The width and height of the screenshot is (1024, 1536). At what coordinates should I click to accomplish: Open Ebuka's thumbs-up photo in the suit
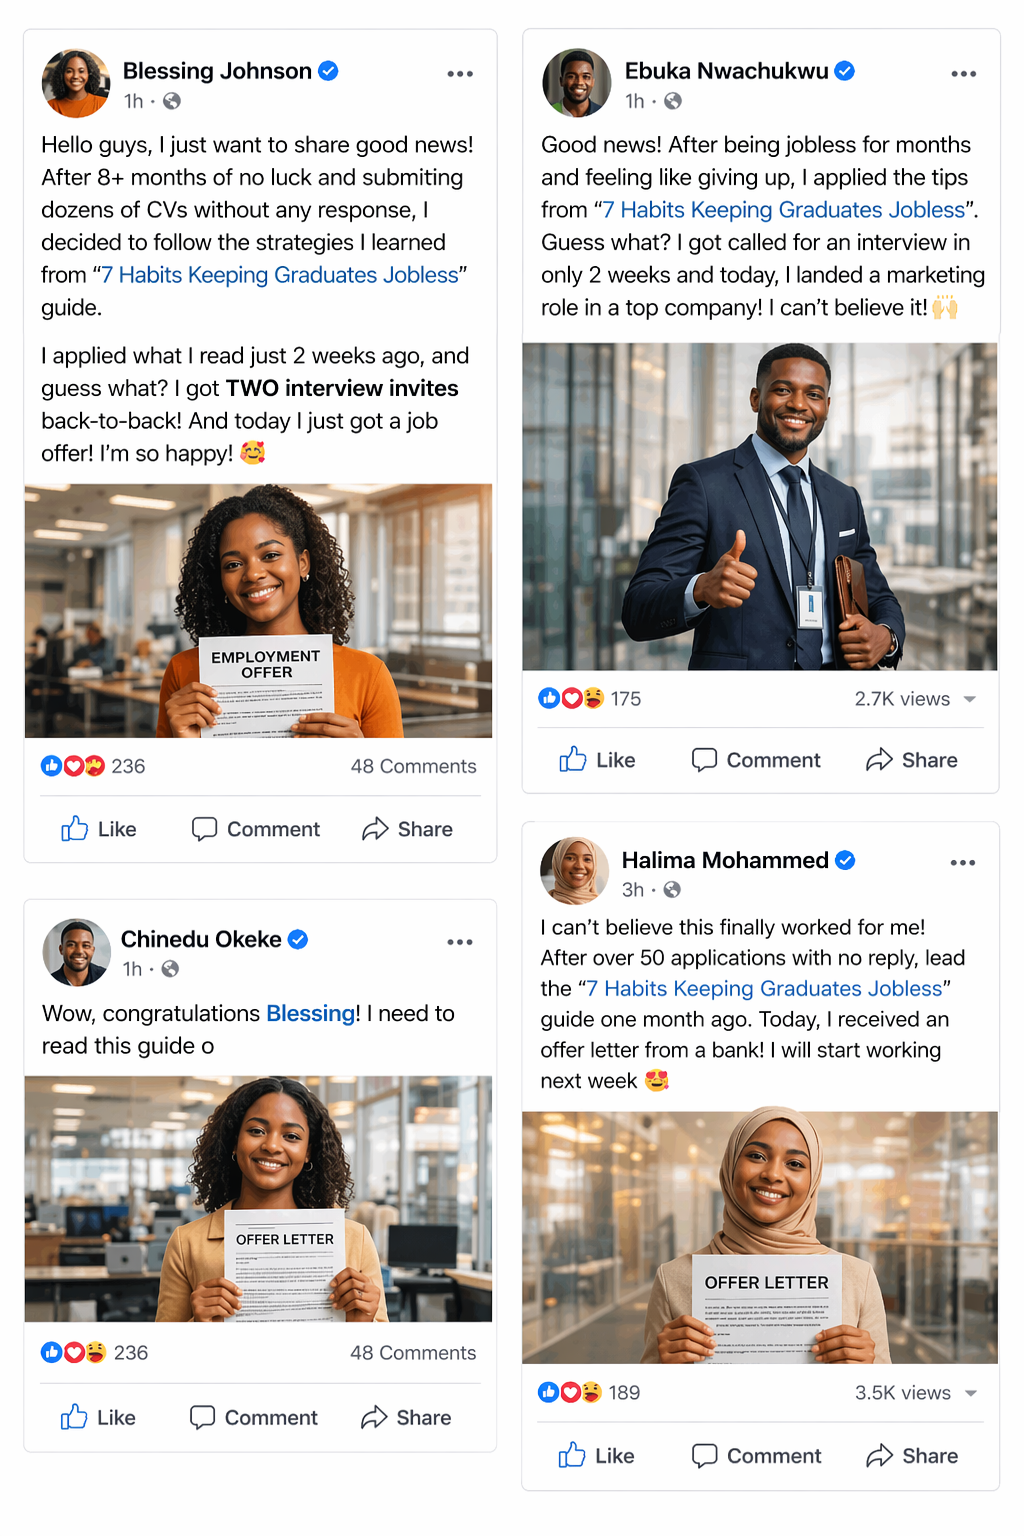(x=760, y=506)
